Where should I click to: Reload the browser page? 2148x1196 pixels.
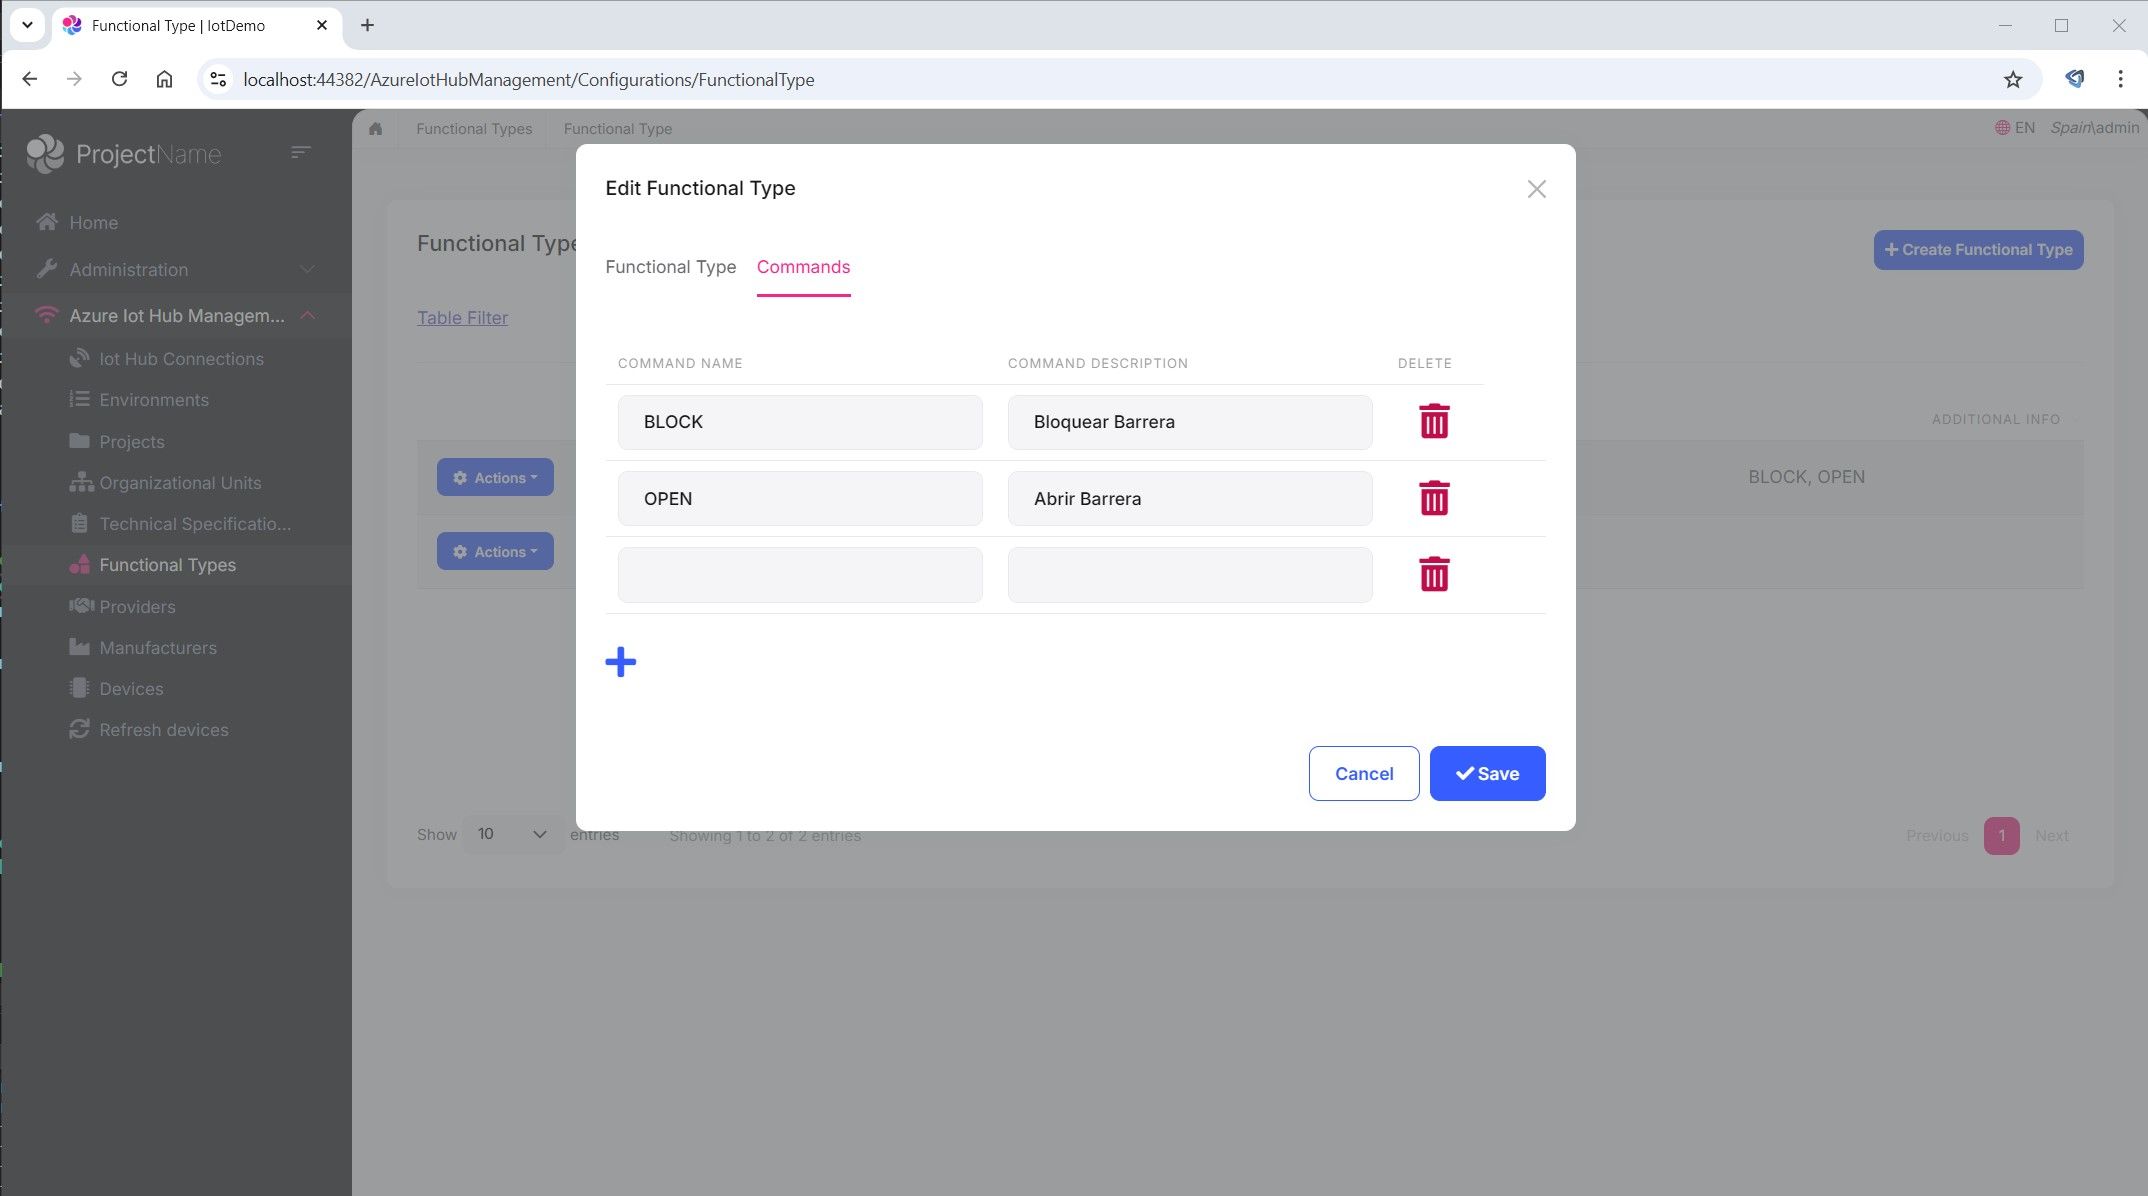(x=119, y=79)
